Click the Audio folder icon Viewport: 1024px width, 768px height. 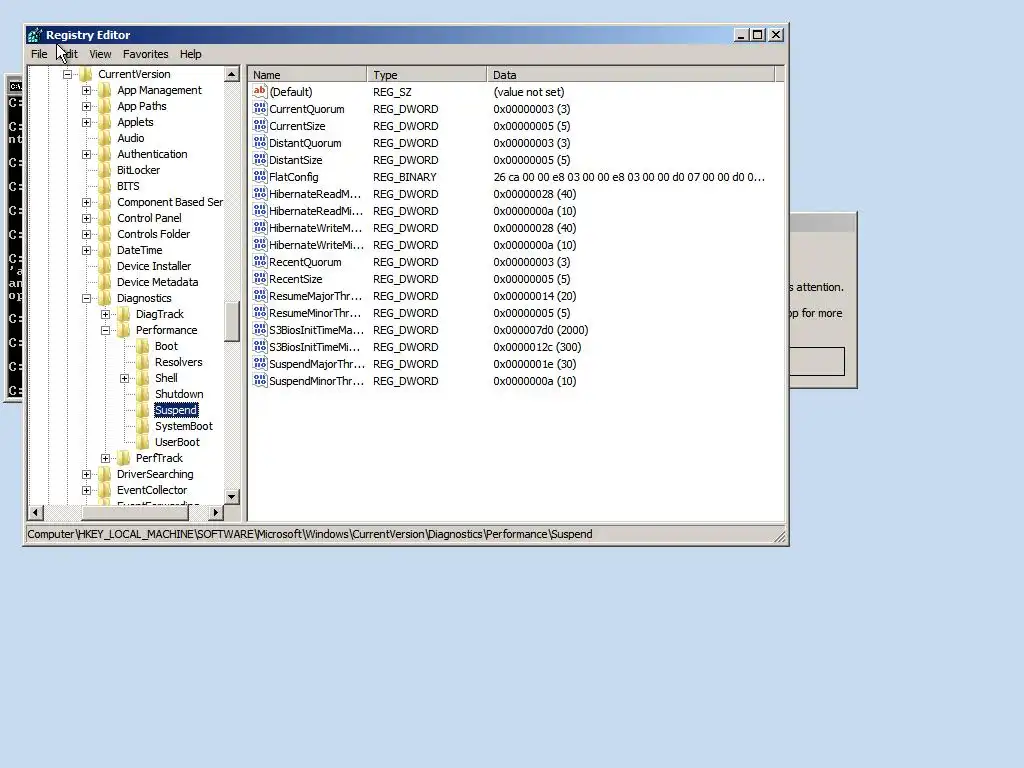[105, 138]
